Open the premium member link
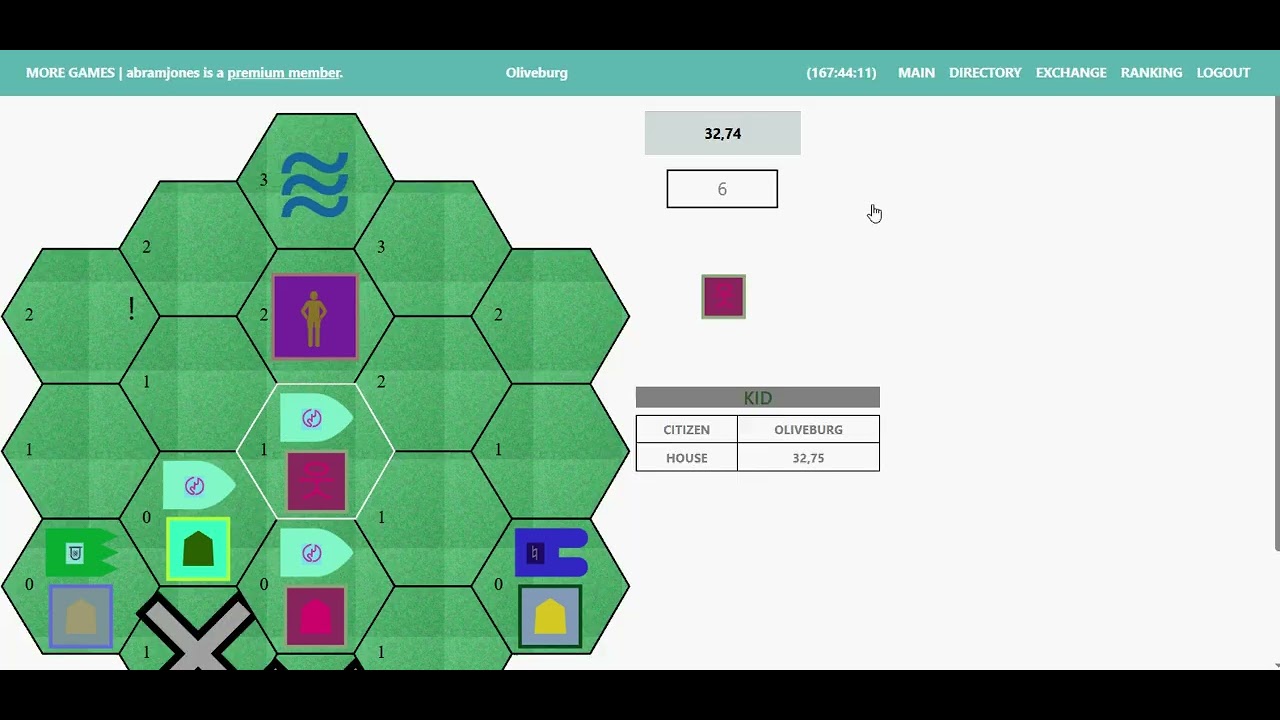Screen dimensions: 1280x720 (284, 73)
